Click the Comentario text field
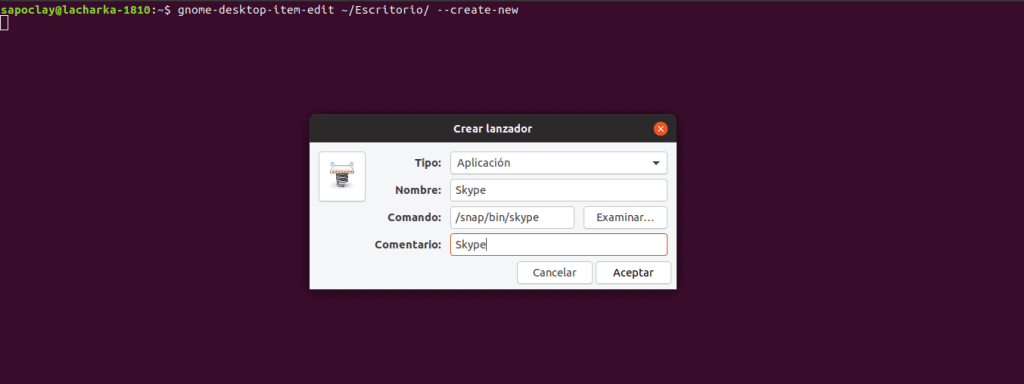The height and width of the screenshot is (384, 1024). pos(558,245)
